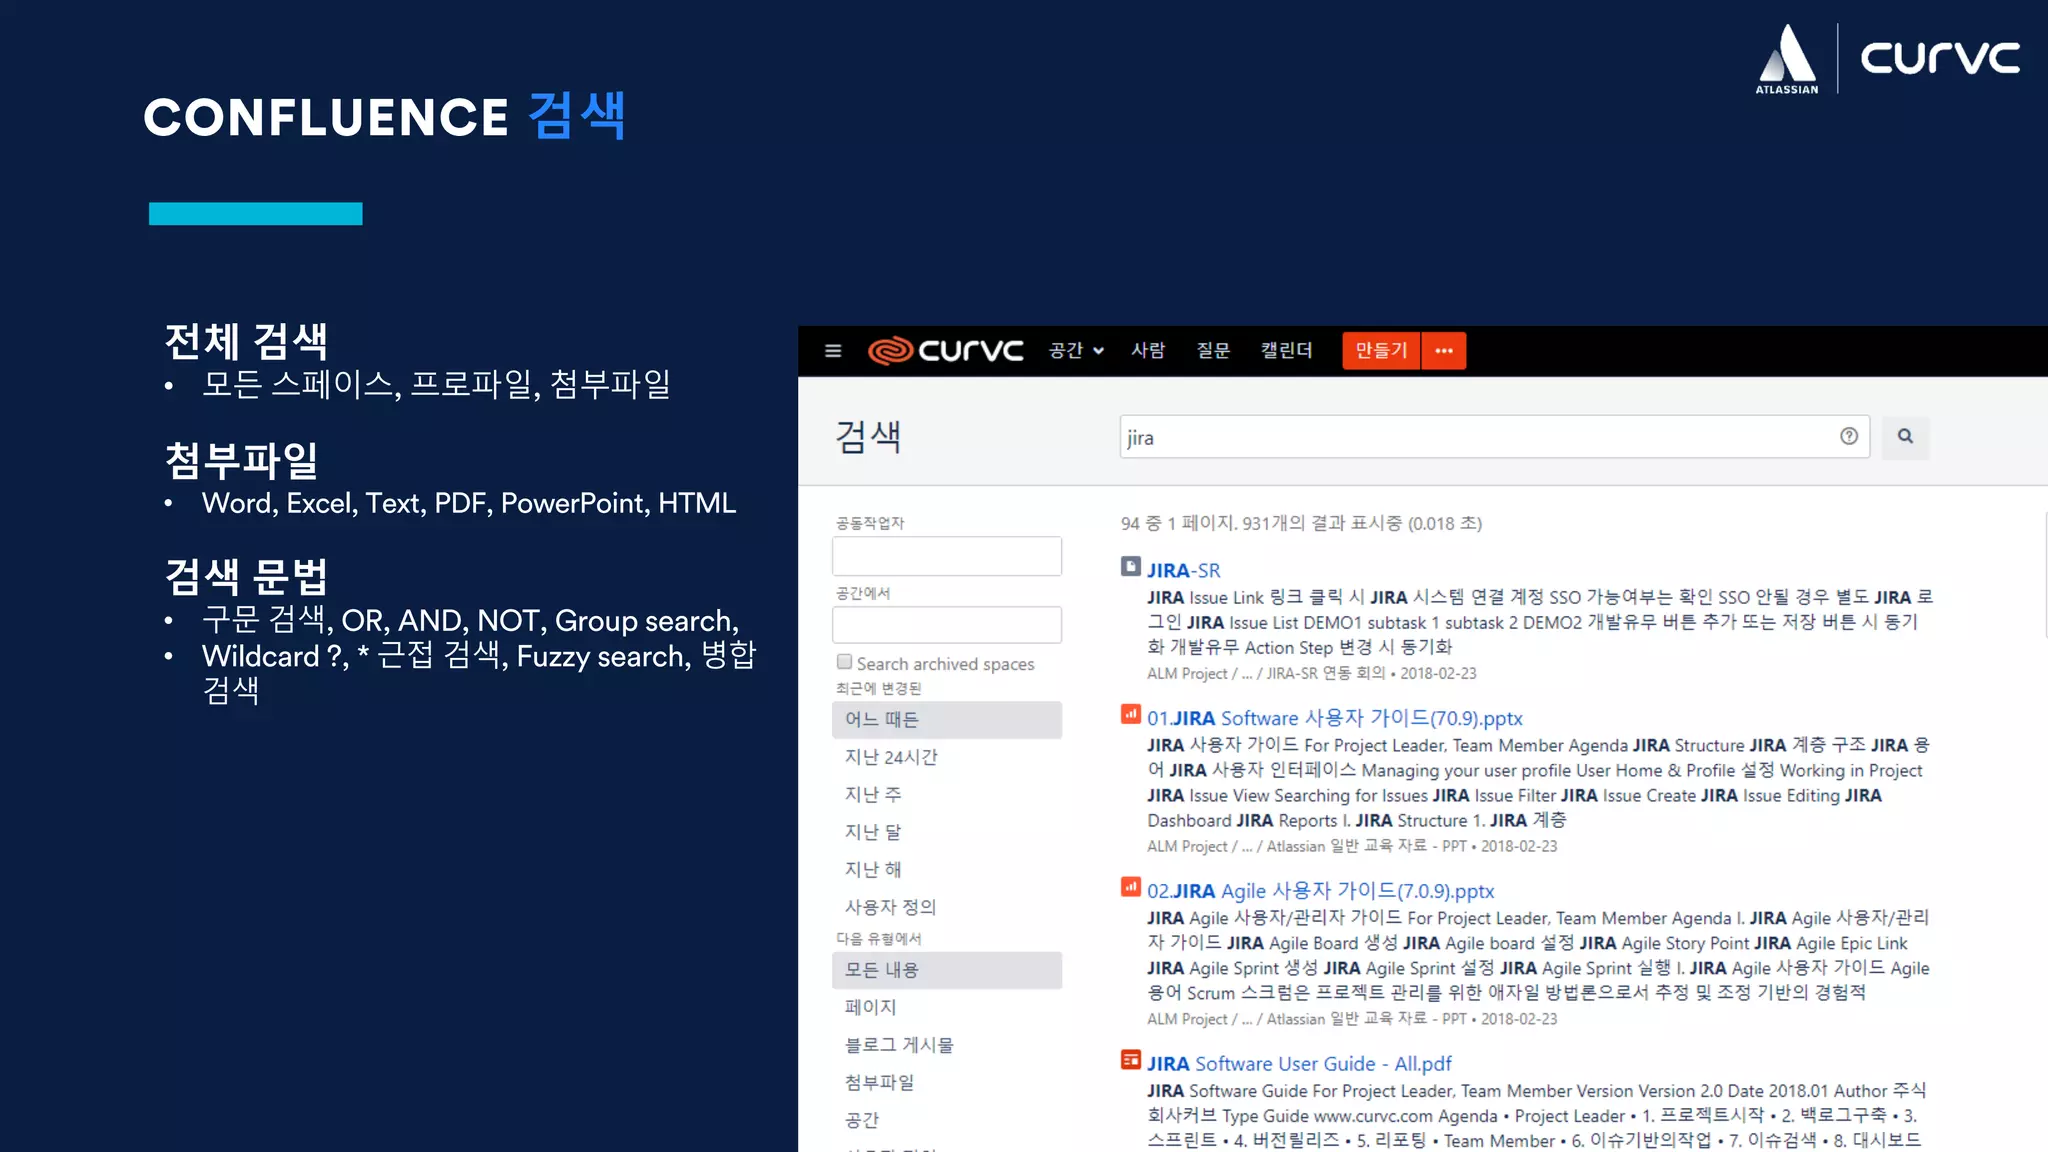The width and height of the screenshot is (2048, 1152).
Task: Open JIRA Software User Guide - All.pdf
Action: pos(1299,1064)
